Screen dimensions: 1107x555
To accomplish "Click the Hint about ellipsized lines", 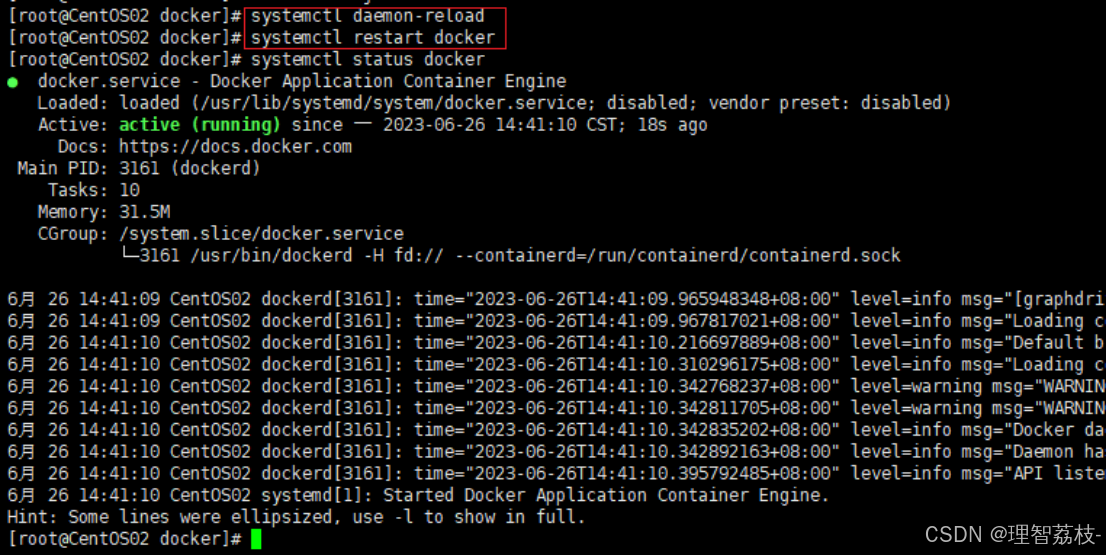I will 297,517.
